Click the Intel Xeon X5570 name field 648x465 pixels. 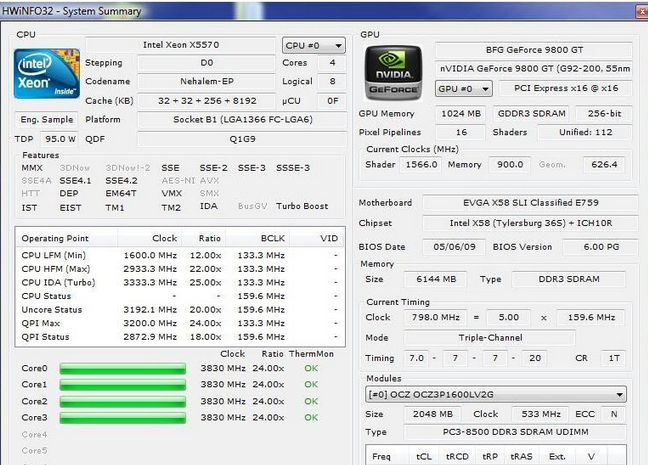tap(181, 45)
